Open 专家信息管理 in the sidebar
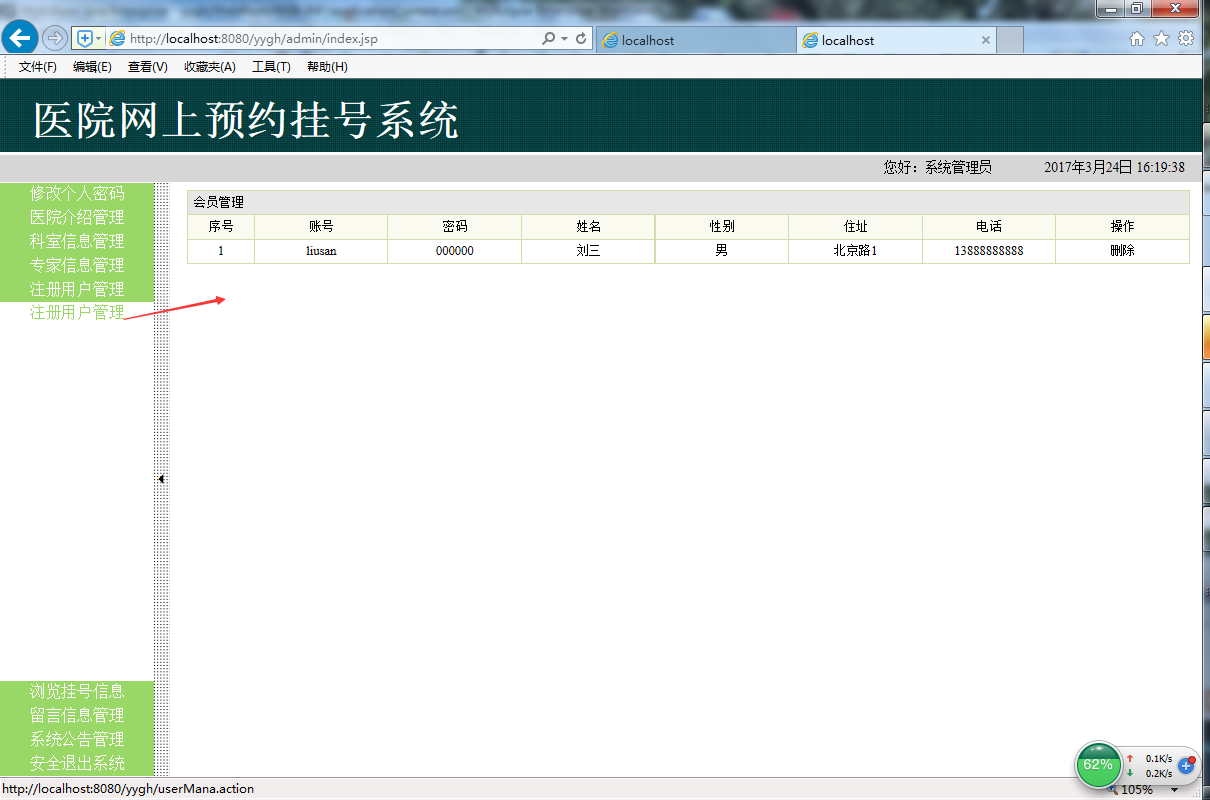This screenshot has width=1210, height=800. pos(77,265)
